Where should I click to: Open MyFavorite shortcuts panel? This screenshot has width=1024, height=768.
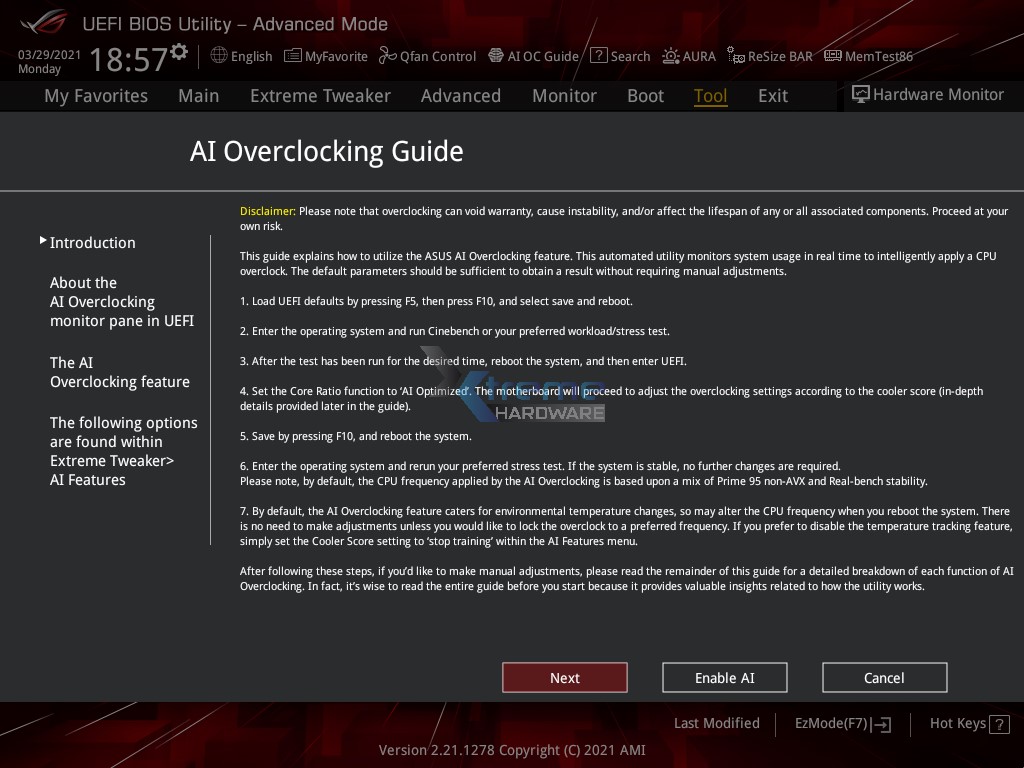click(x=325, y=56)
